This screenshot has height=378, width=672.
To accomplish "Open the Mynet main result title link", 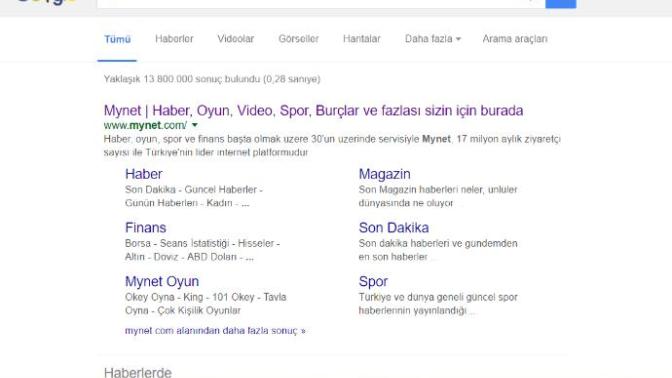I will pos(313,111).
